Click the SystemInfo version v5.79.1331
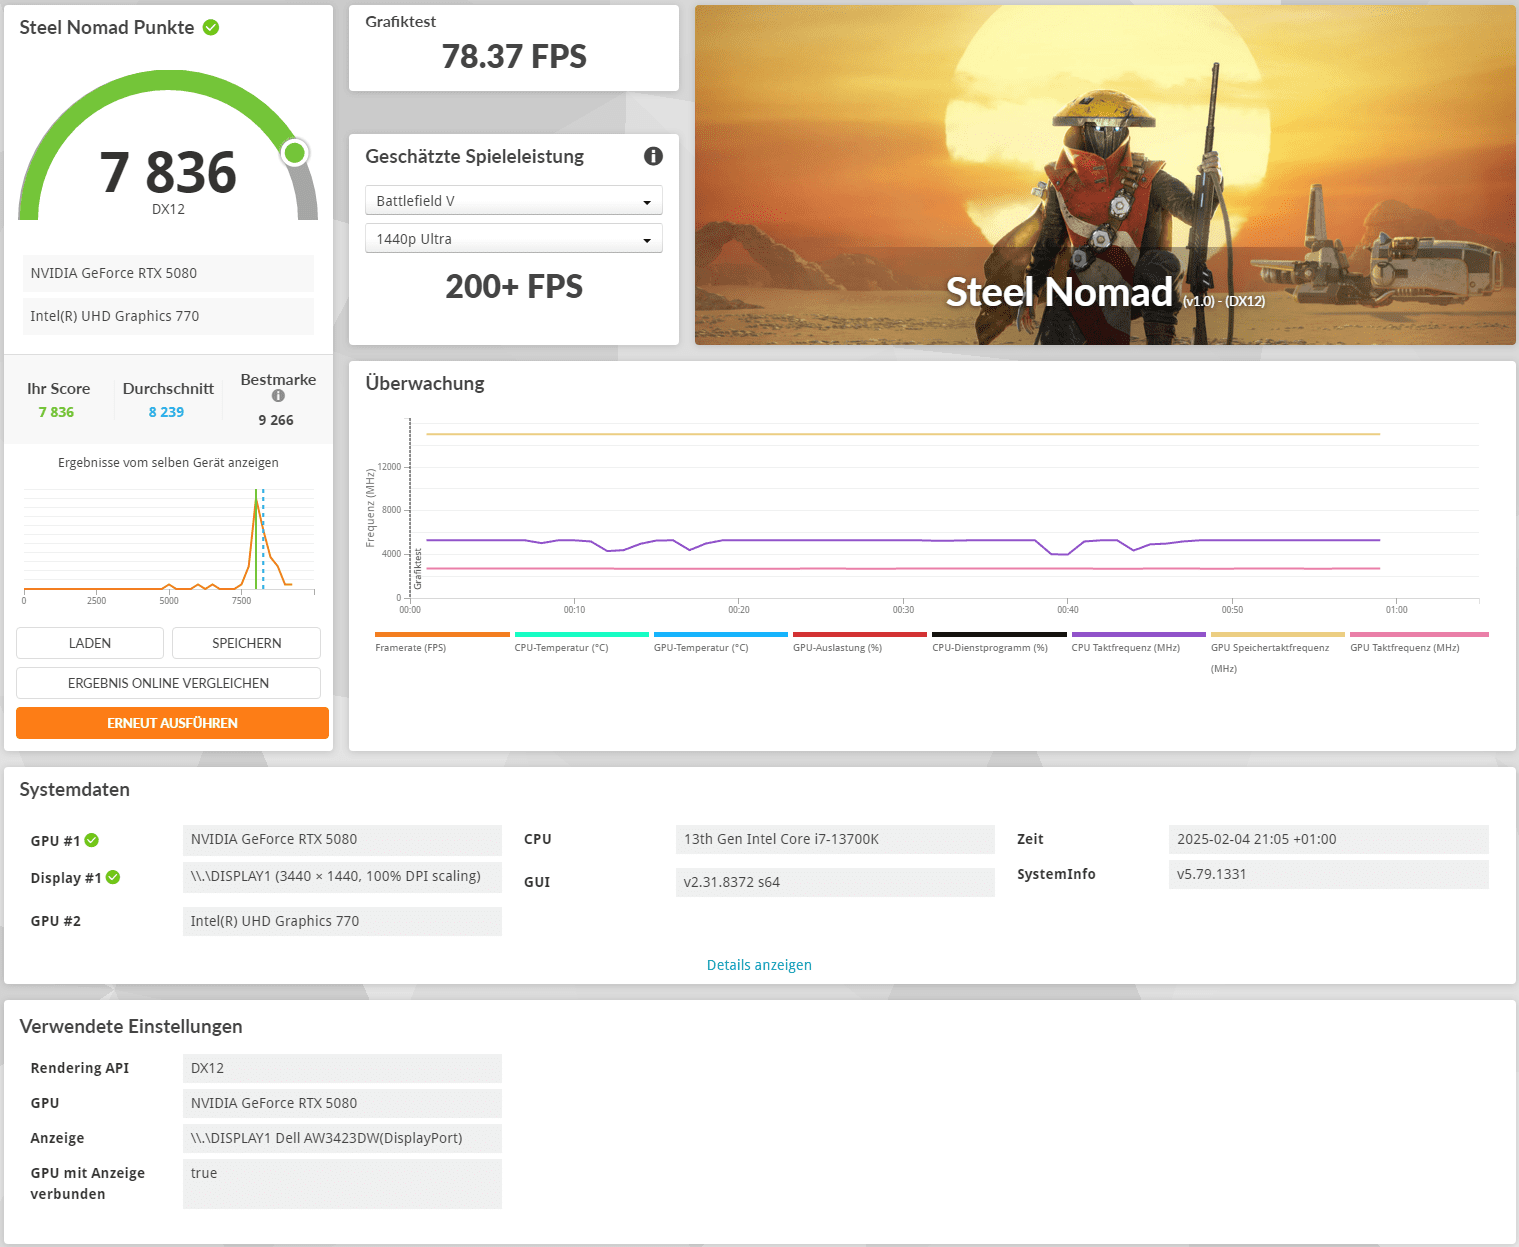The width and height of the screenshot is (1519, 1247). [x=1328, y=874]
